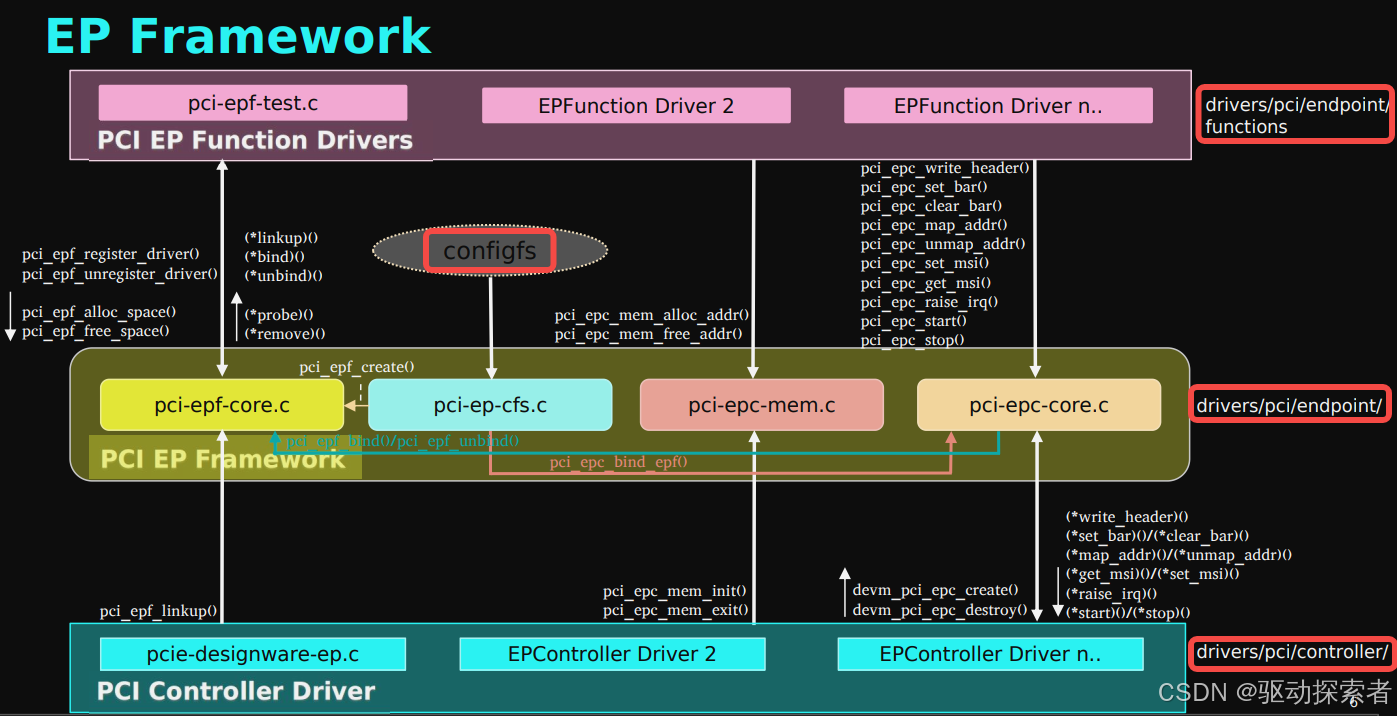
Task: Click the PCI EP Function Drivers label
Action: point(255,140)
